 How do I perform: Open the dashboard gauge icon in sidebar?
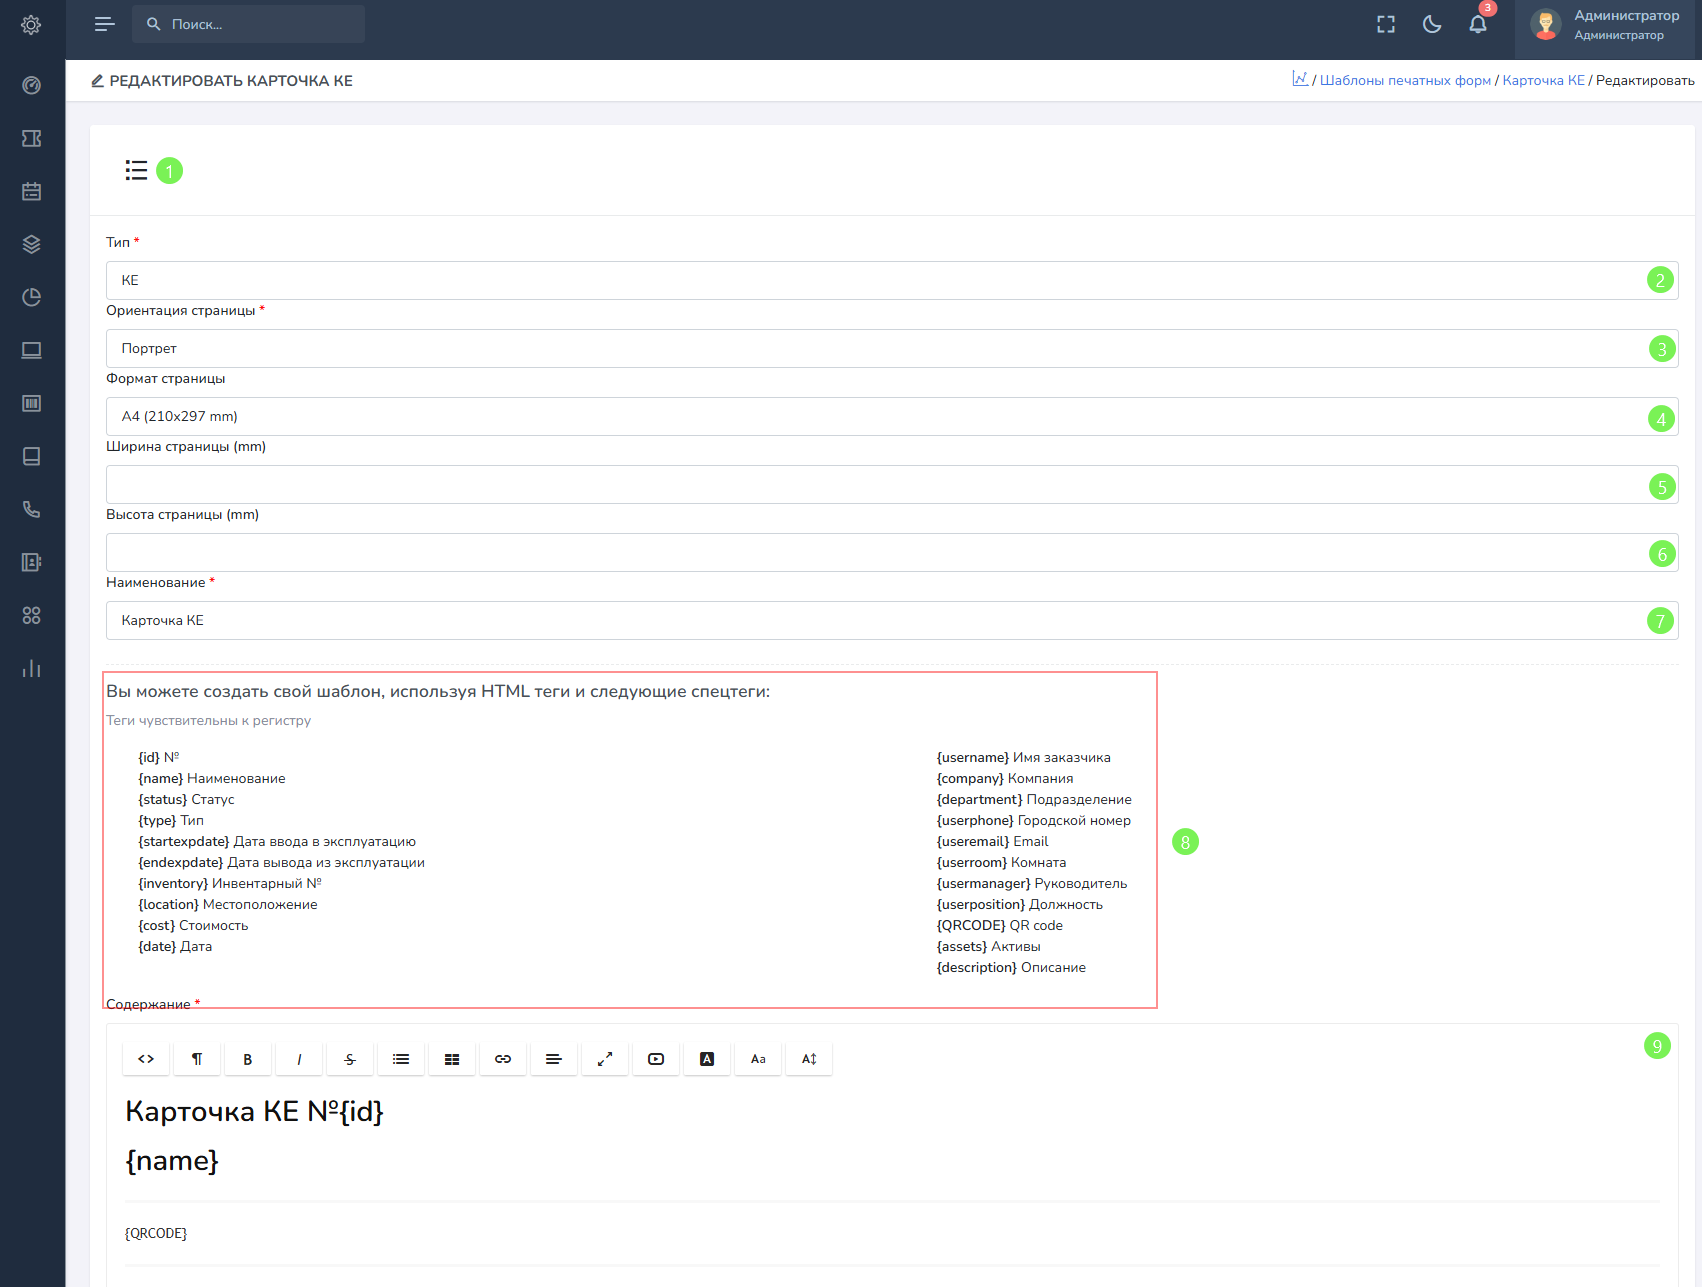[32, 86]
